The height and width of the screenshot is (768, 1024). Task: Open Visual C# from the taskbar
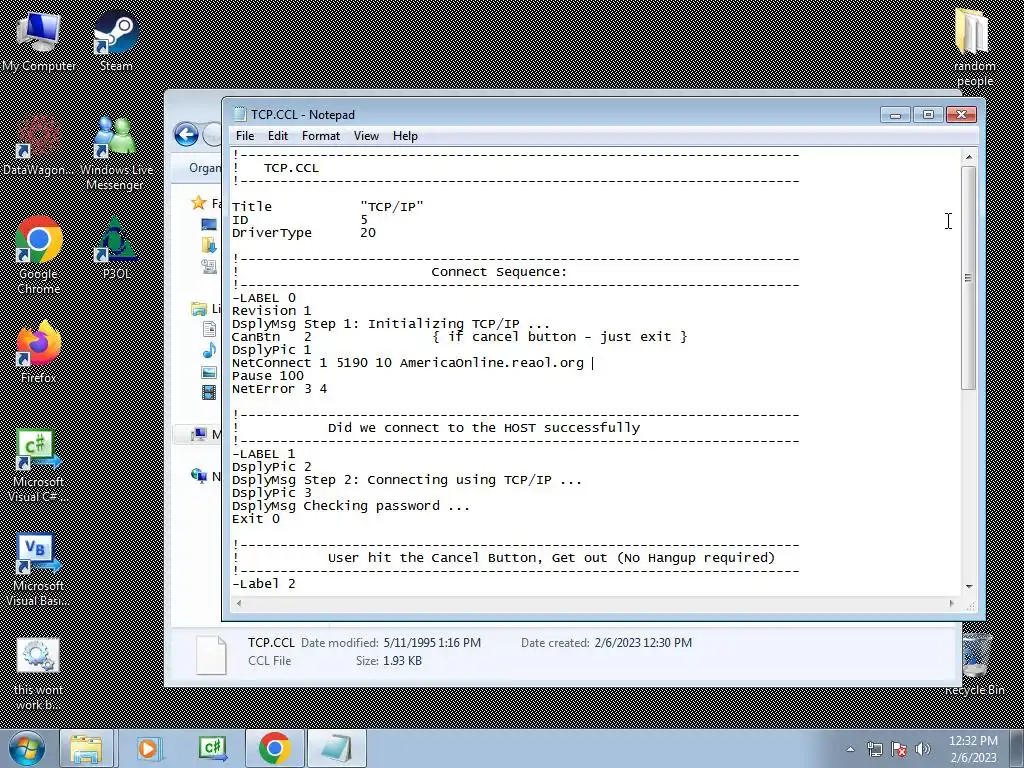point(212,748)
